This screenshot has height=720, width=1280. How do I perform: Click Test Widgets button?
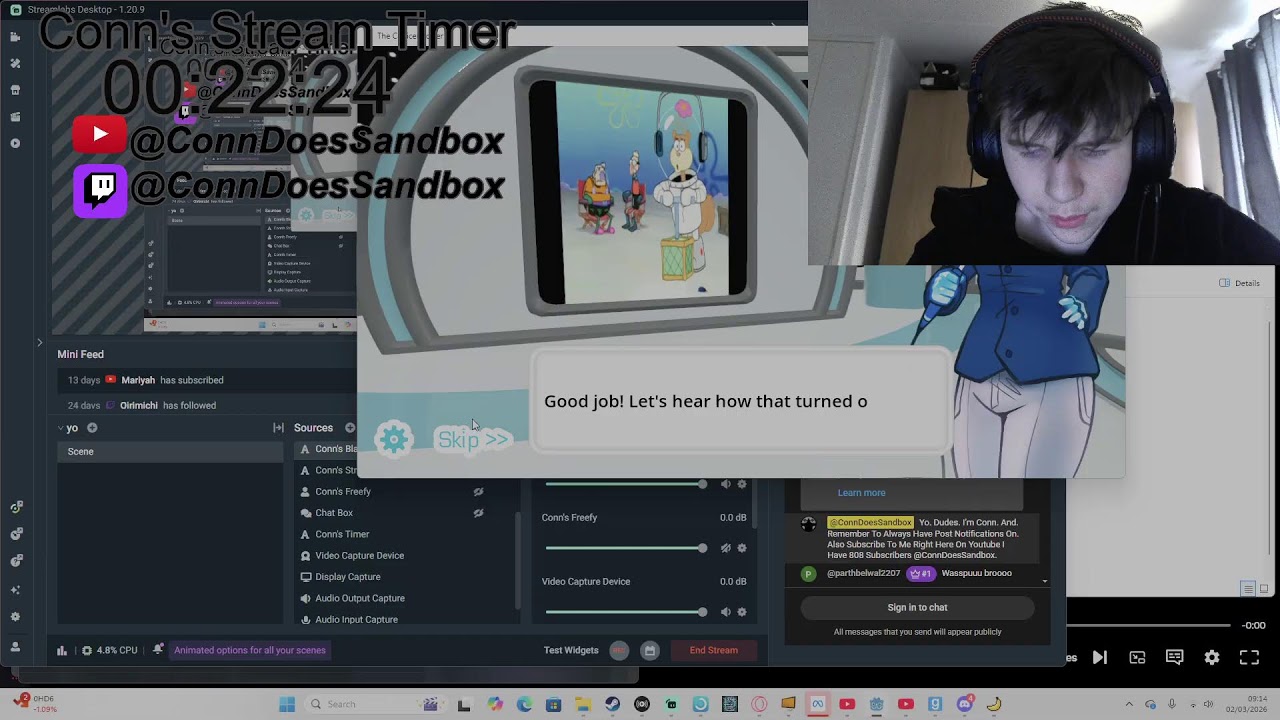(571, 650)
